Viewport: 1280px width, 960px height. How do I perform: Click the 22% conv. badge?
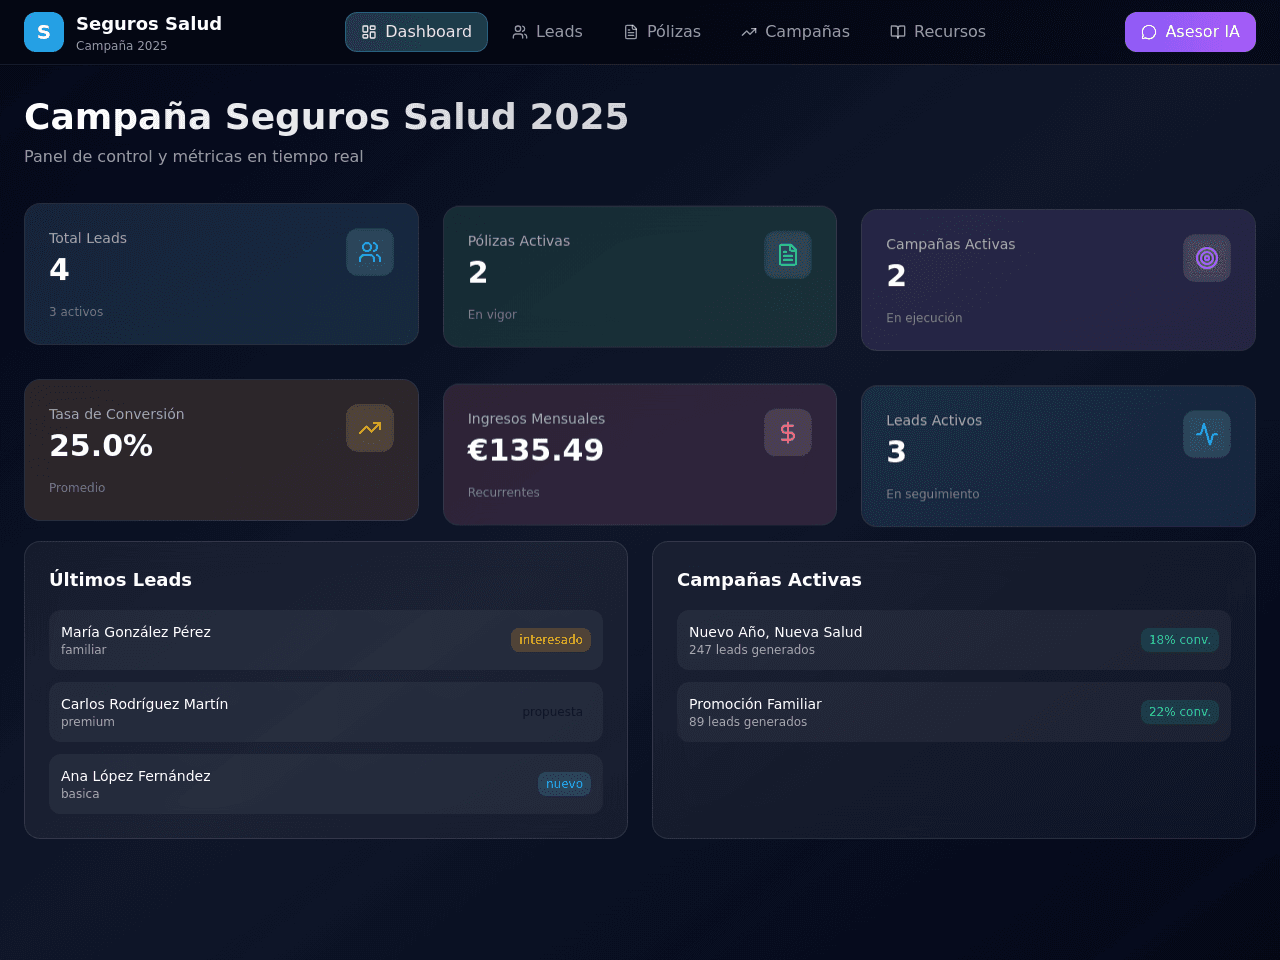coord(1180,712)
